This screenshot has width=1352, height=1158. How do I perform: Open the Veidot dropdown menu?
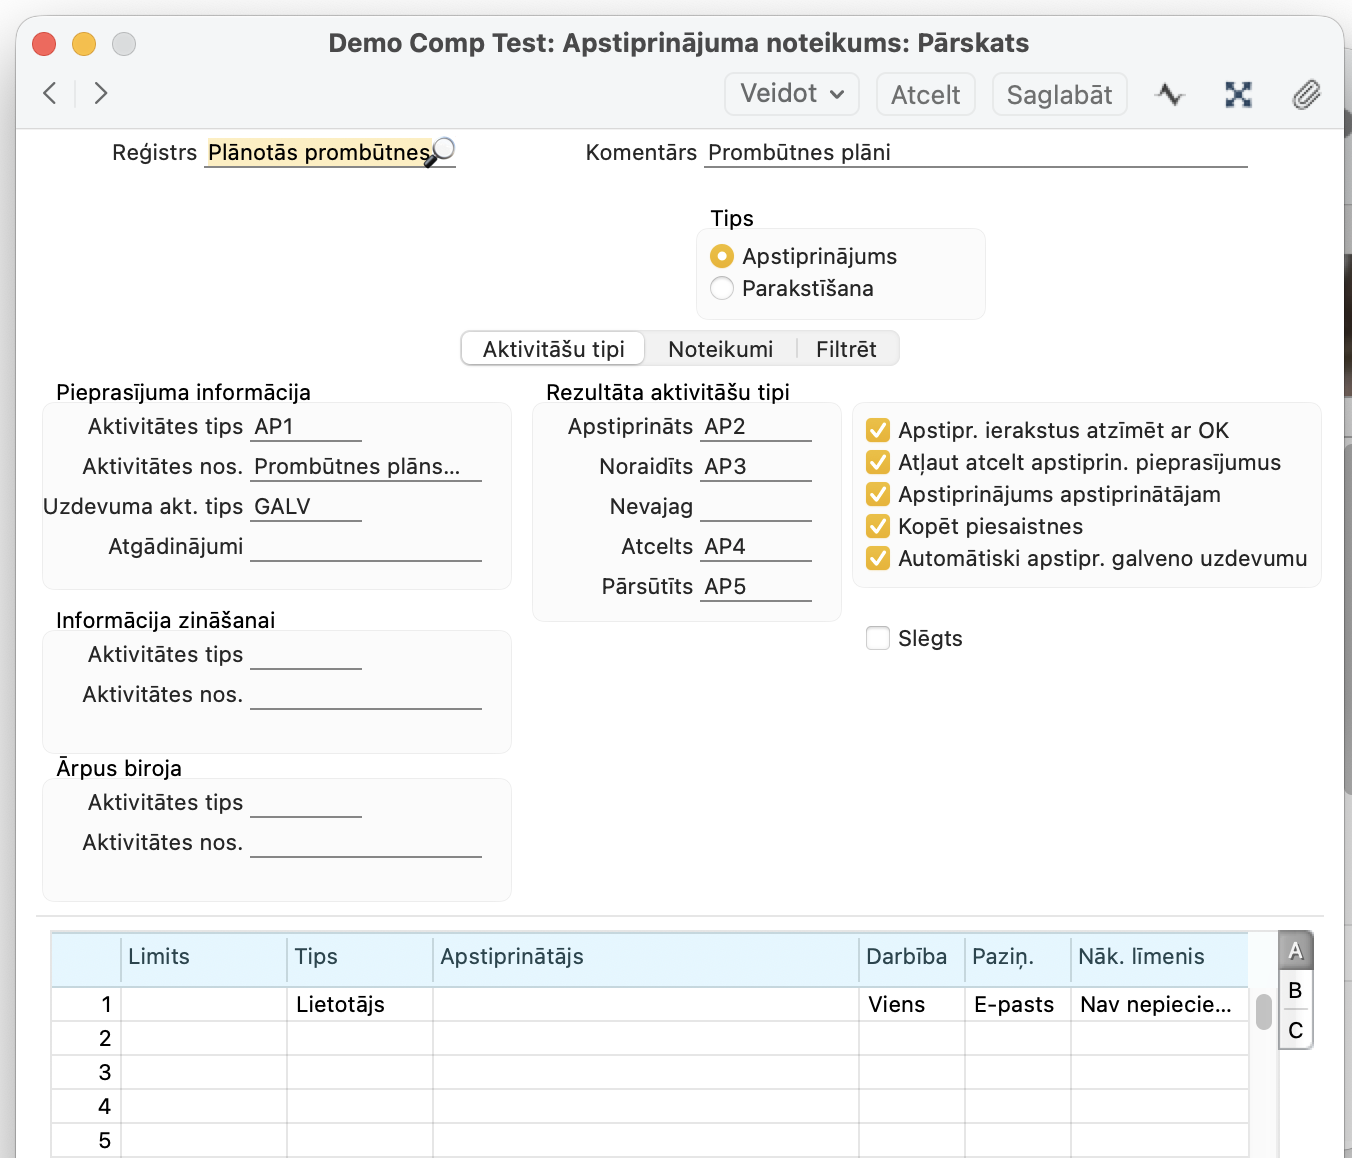click(x=792, y=94)
